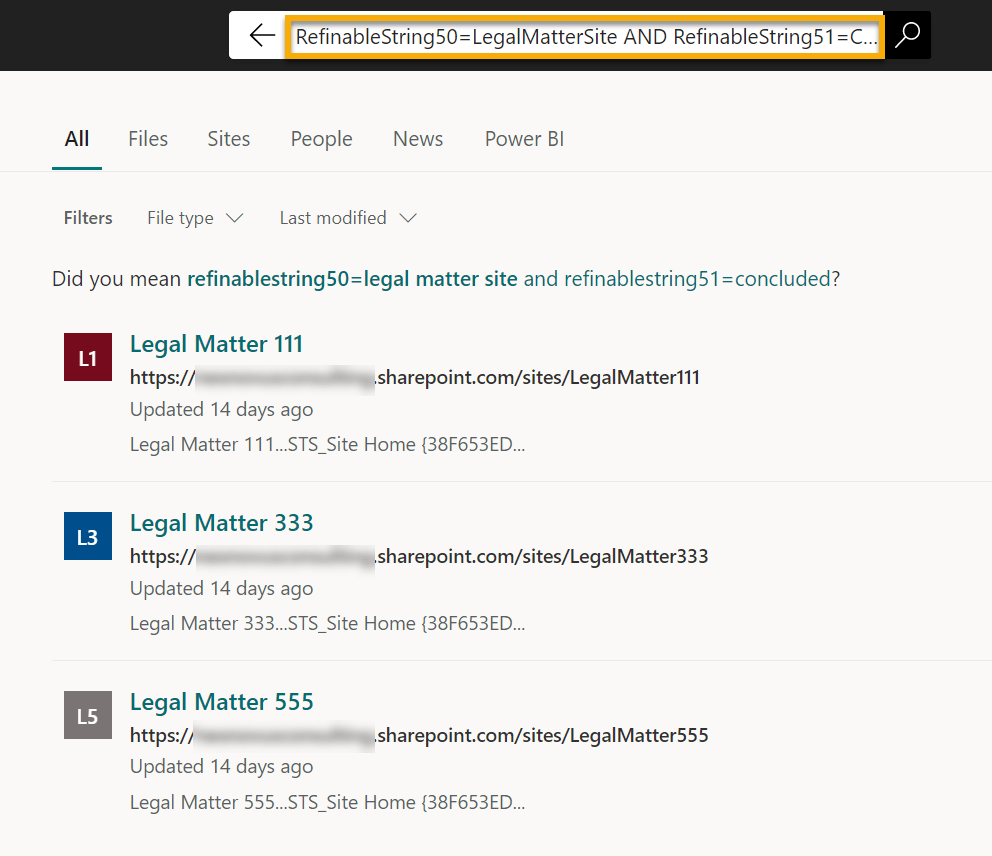Click the LegalMatter555 site URL
This screenshot has height=856, width=992.
coord(419,736)
